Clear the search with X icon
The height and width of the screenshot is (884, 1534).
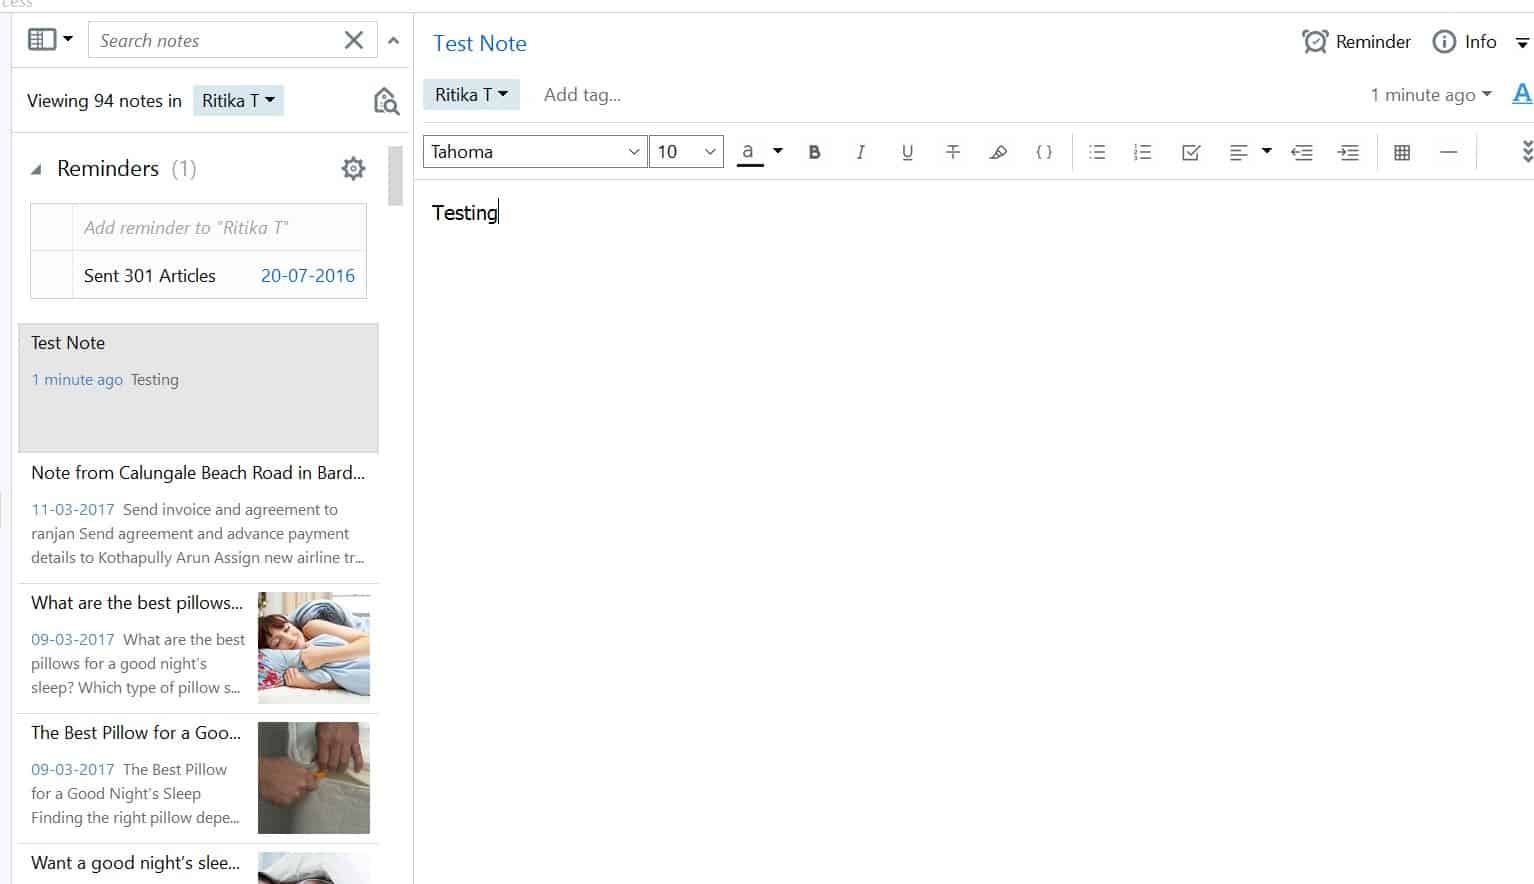(354, 40)
